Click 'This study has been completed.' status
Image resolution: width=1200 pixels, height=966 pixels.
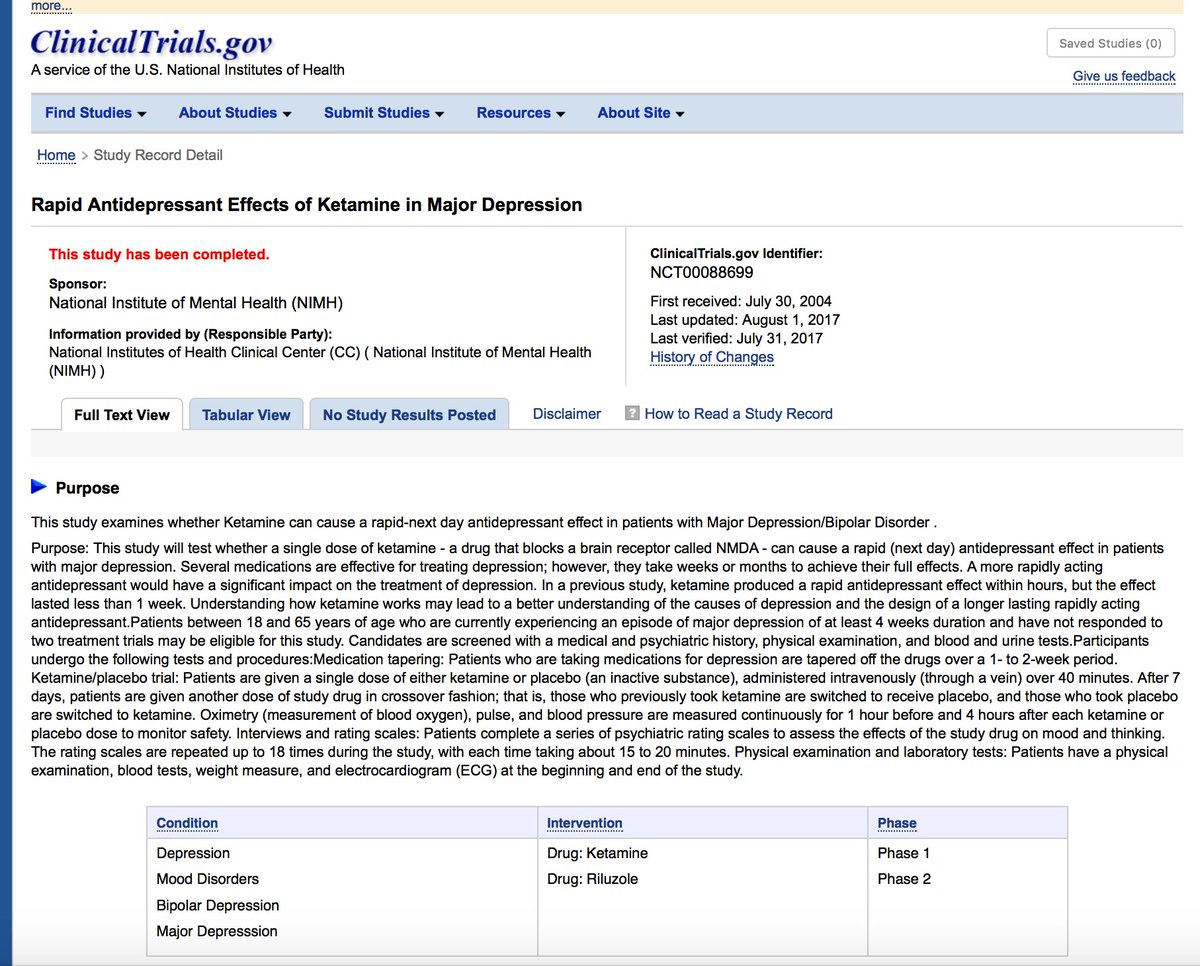159,254
